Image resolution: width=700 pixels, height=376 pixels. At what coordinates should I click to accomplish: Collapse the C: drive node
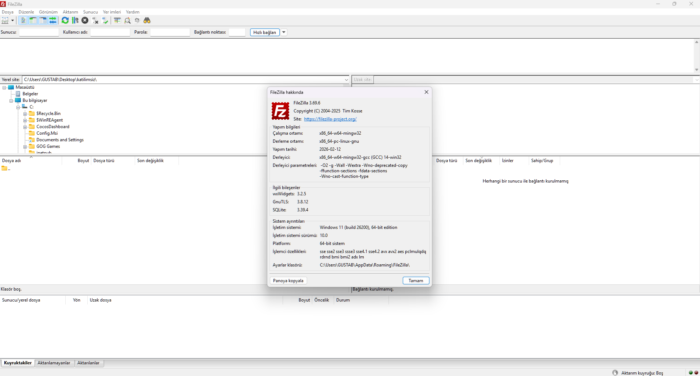click(18, 107)
